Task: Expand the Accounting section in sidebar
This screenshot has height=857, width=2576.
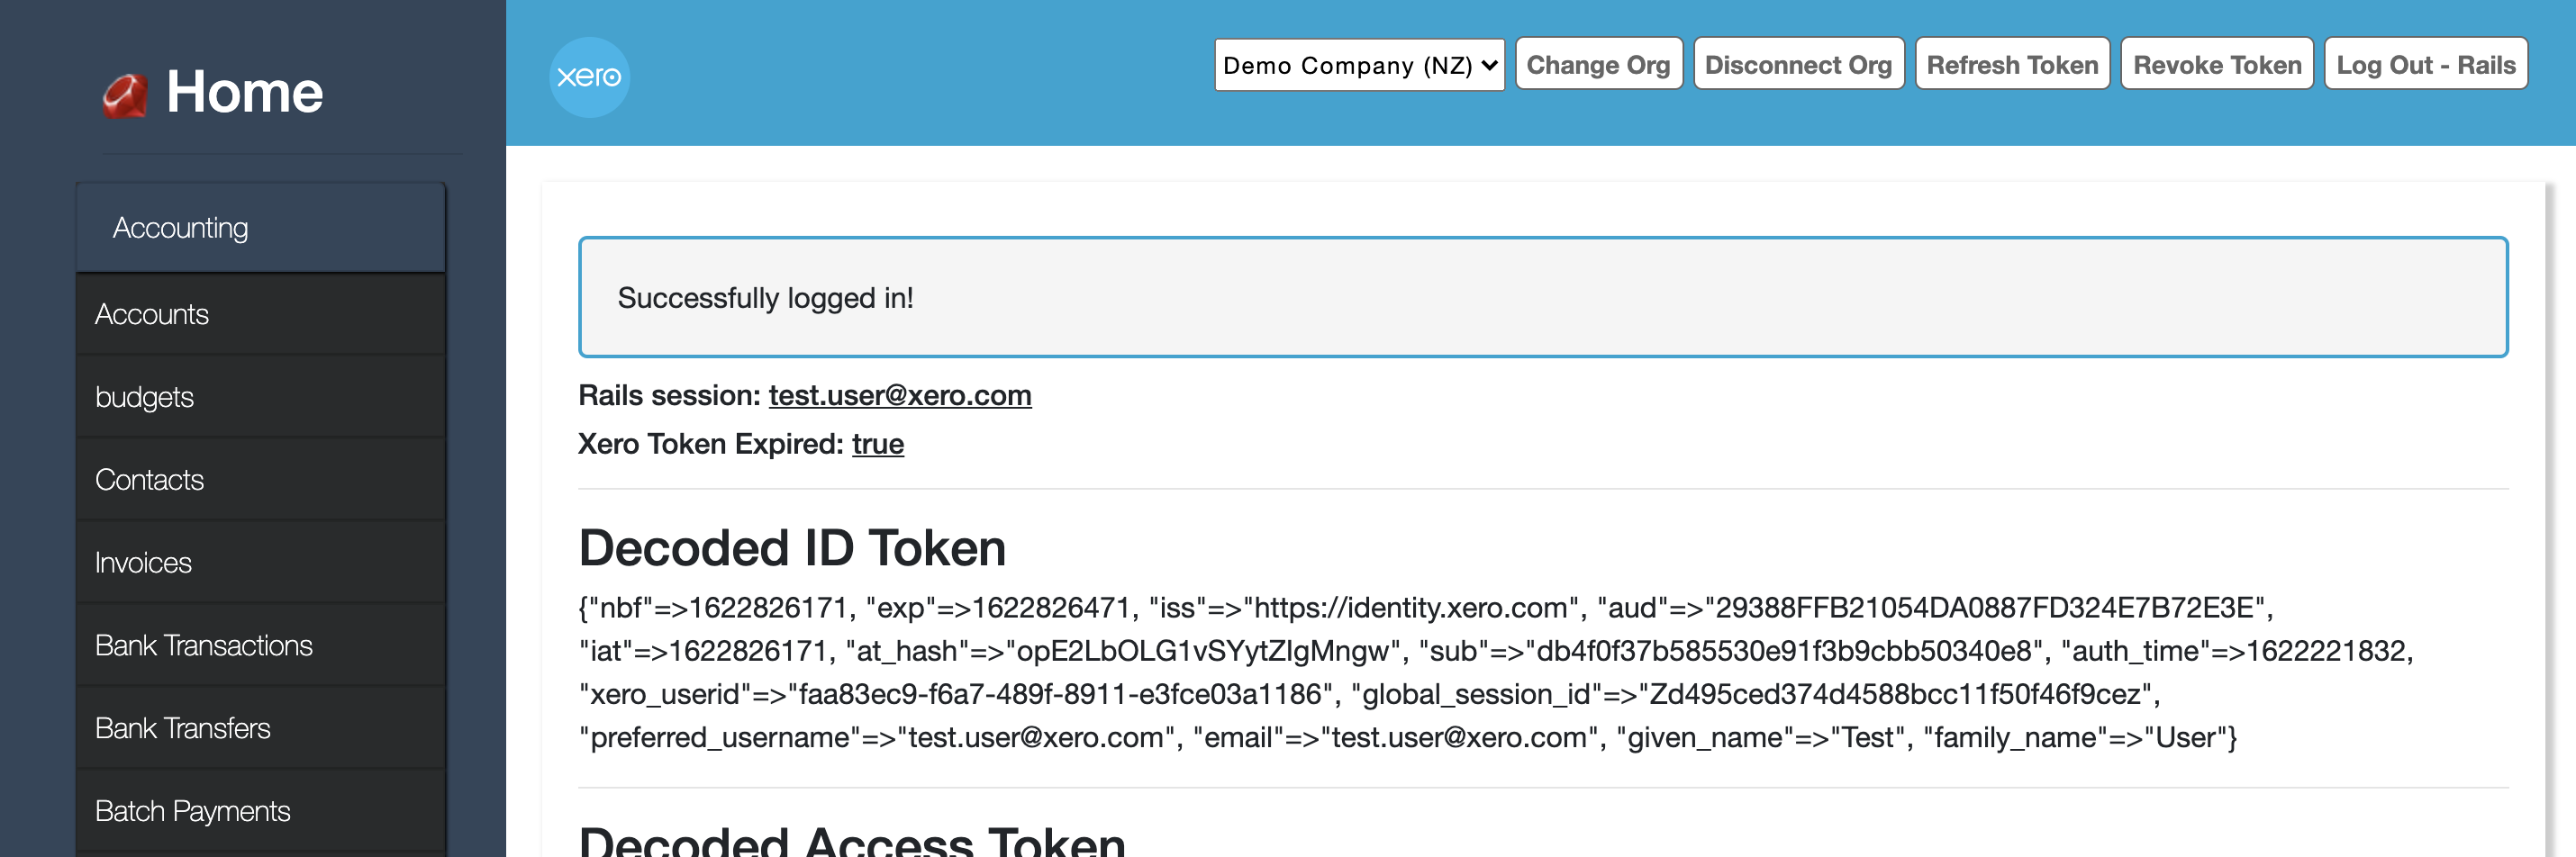Action: click(x=260, y=227)
